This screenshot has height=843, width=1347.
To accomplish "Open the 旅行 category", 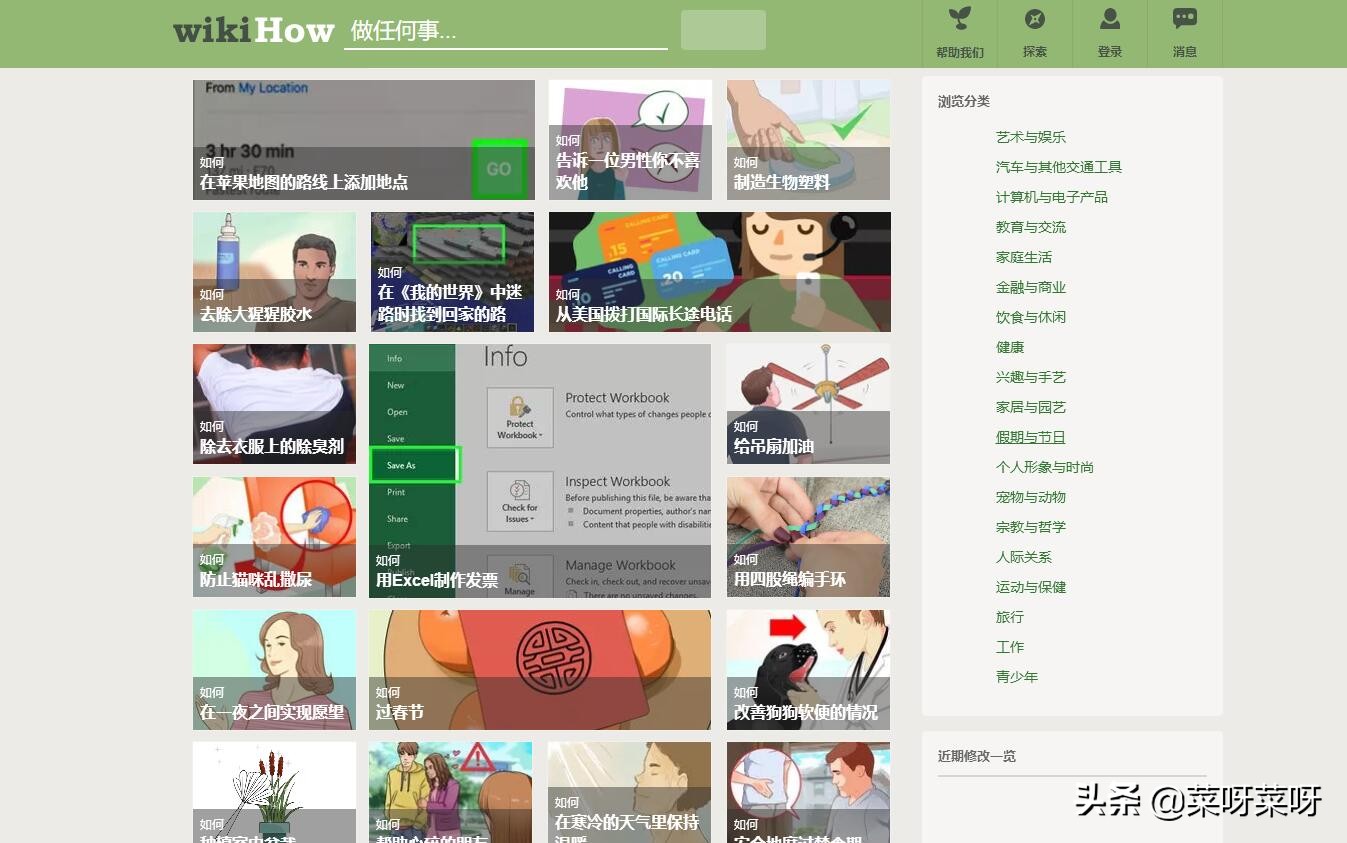I will [1008, 617].
